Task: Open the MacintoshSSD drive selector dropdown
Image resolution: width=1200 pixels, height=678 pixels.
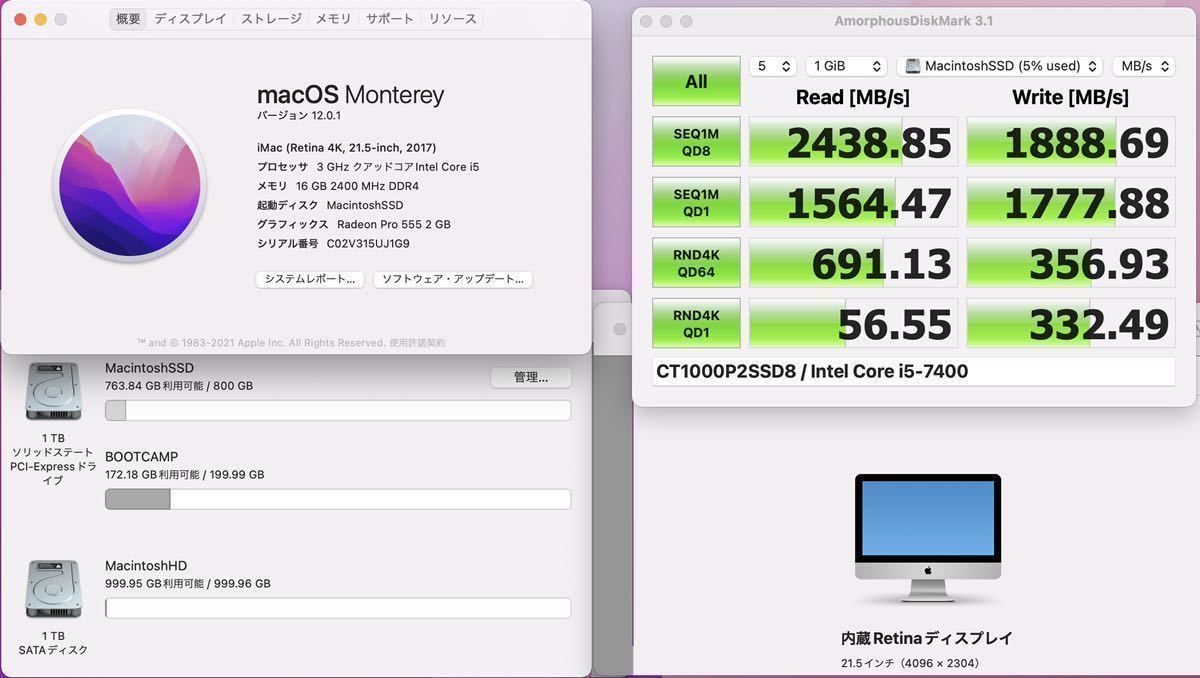Action: pos(1000,66)
